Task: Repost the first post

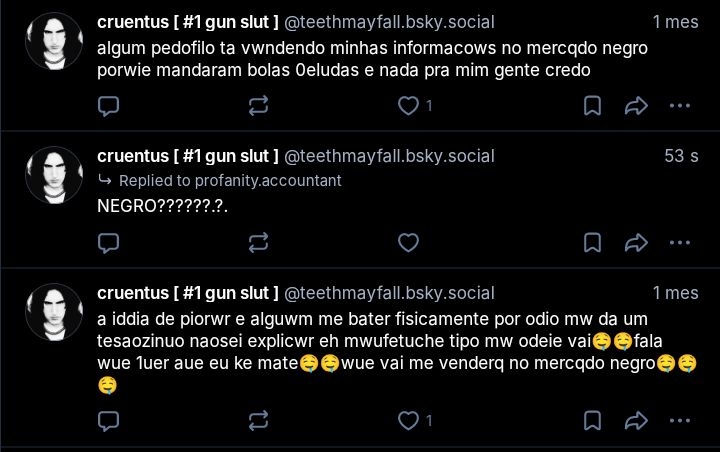Action: click(258, 105)
